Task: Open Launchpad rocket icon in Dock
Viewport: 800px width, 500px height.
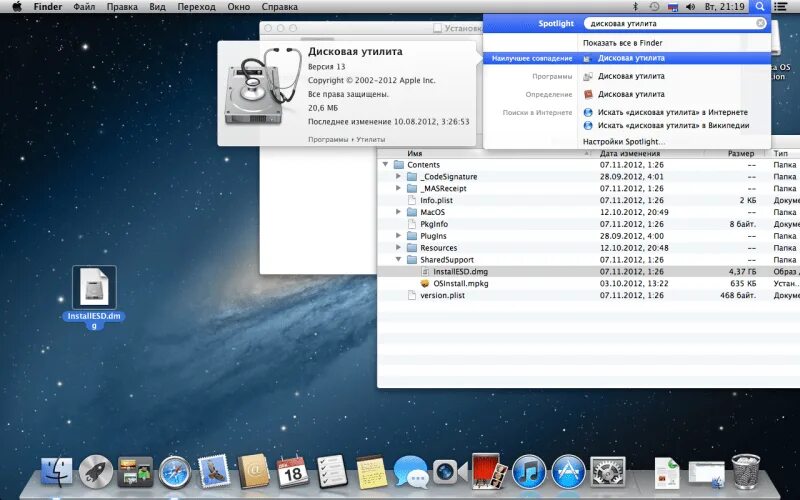Action: (x=96, y=471)
